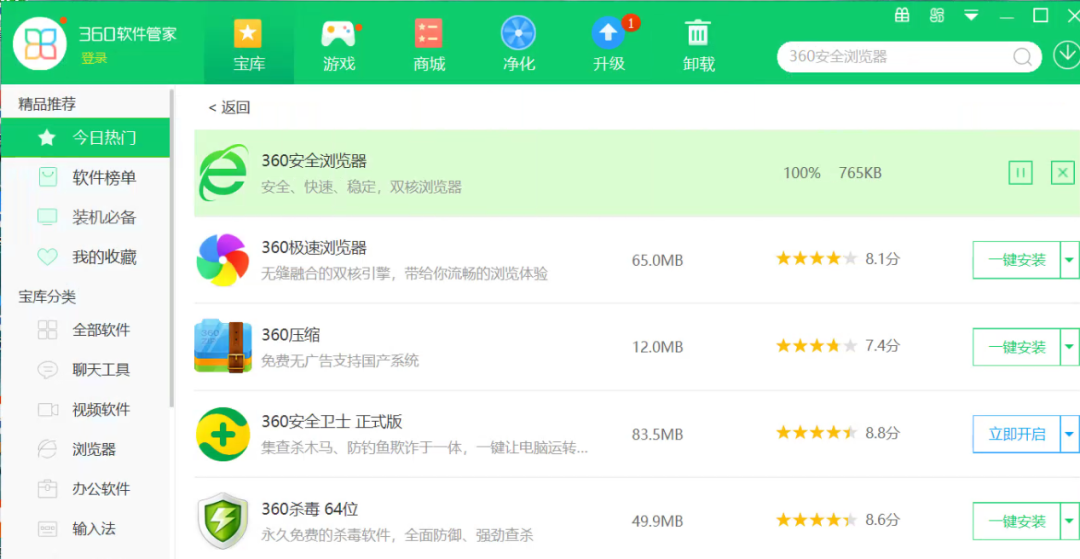Open the main menu dropdown triangle in title bar
The height and width of the screenshot is (559, 1080).
971,15
